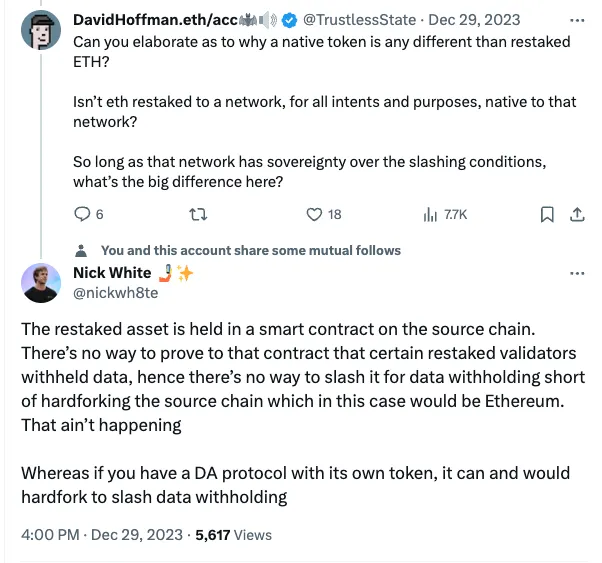Screen dimensions: 602x563
Task: View analytics icon showing 7.7K views
Action: click(430, 214)
